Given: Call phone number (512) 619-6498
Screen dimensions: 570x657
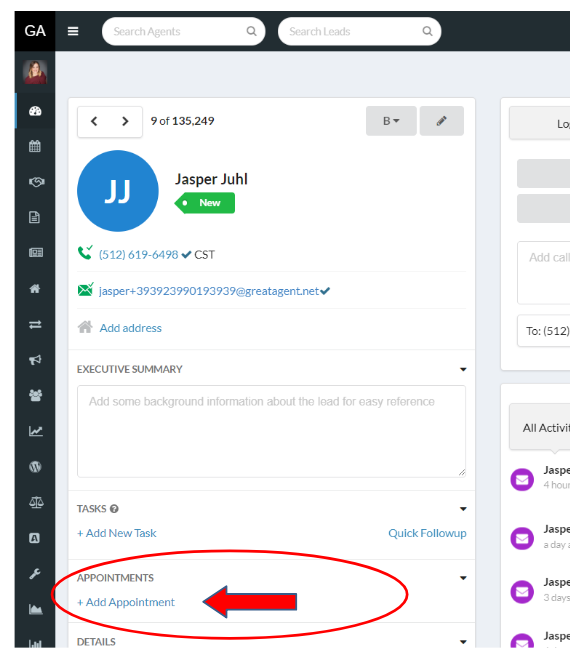Looking at the screenshot, I should pos(138,255).
